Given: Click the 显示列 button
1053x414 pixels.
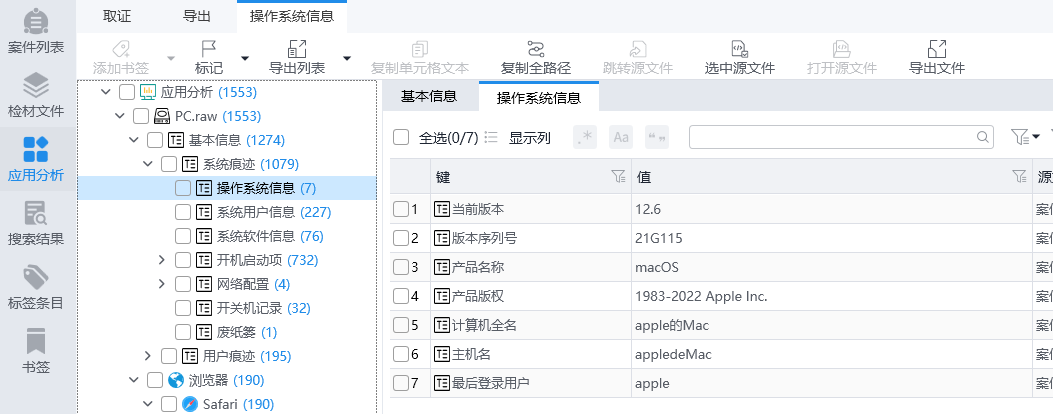Looking at the screenshot, I should [x=518, y=138].
